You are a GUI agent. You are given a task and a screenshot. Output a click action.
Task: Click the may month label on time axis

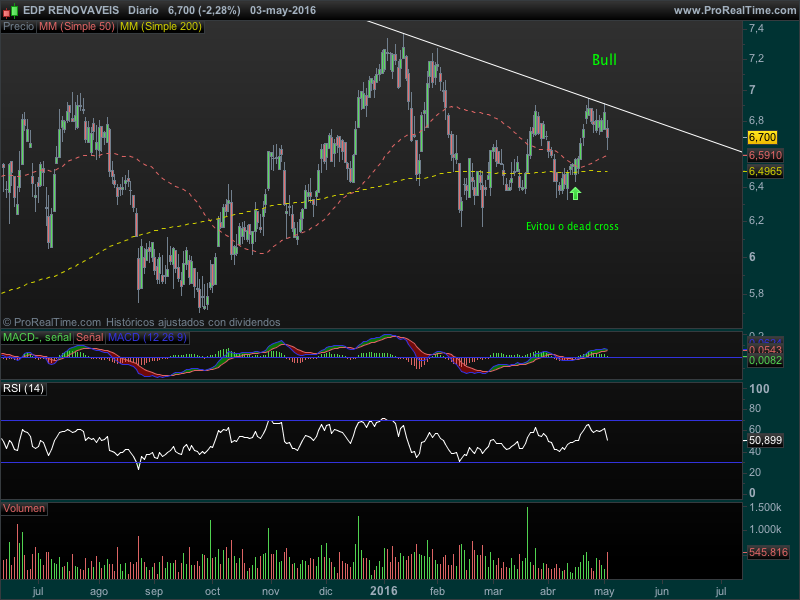[604, 592]
